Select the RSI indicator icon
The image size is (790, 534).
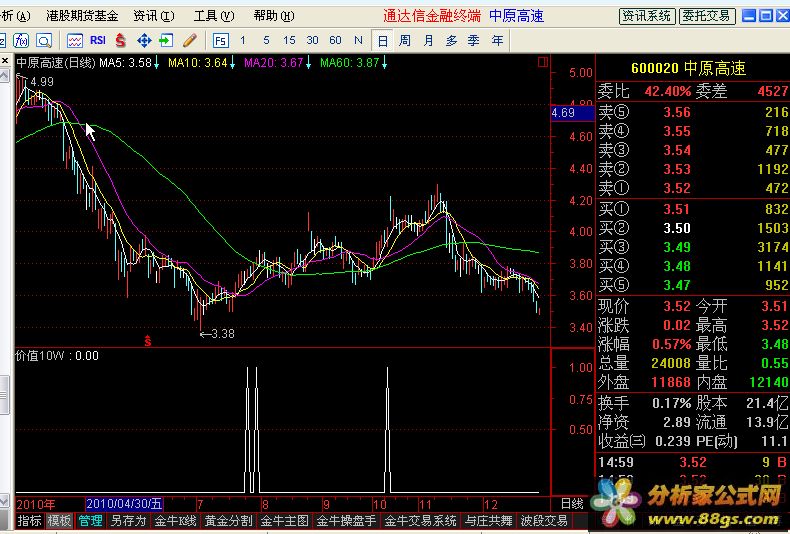(98, 40)
